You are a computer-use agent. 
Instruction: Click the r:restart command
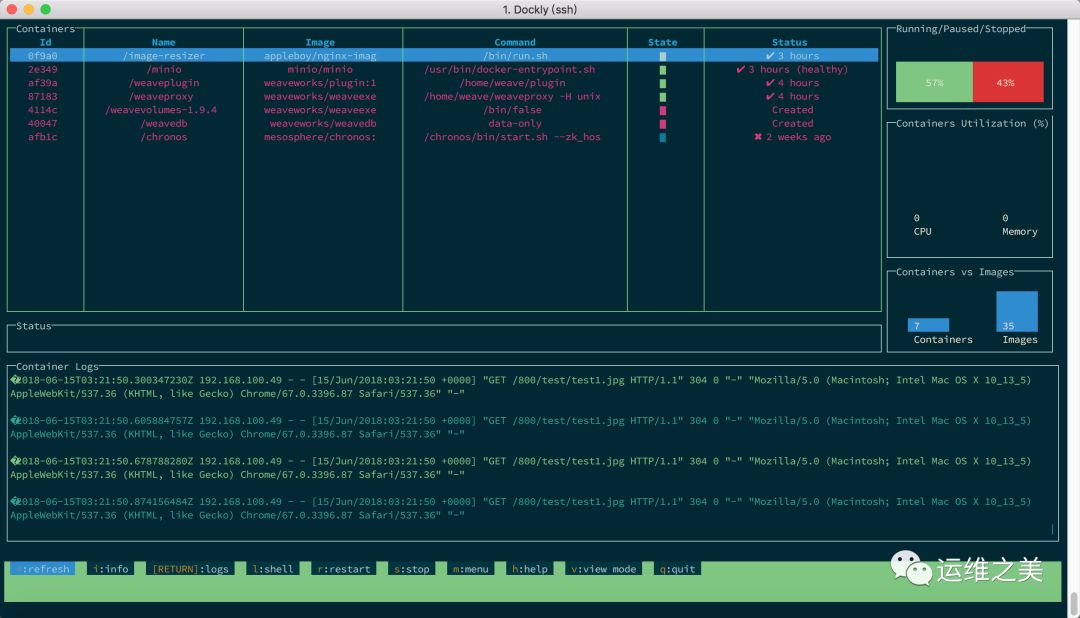(x=344, y=569)
